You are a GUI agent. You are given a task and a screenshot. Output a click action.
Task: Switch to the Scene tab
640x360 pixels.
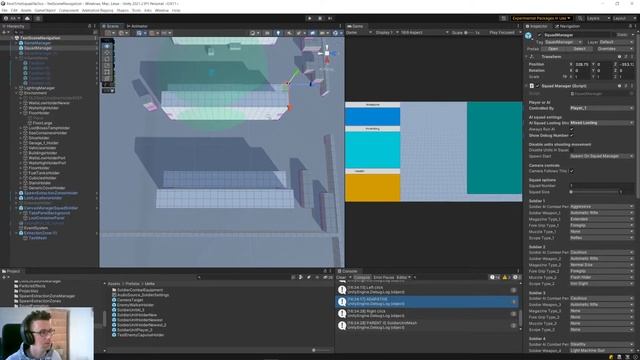click(111, 26)
